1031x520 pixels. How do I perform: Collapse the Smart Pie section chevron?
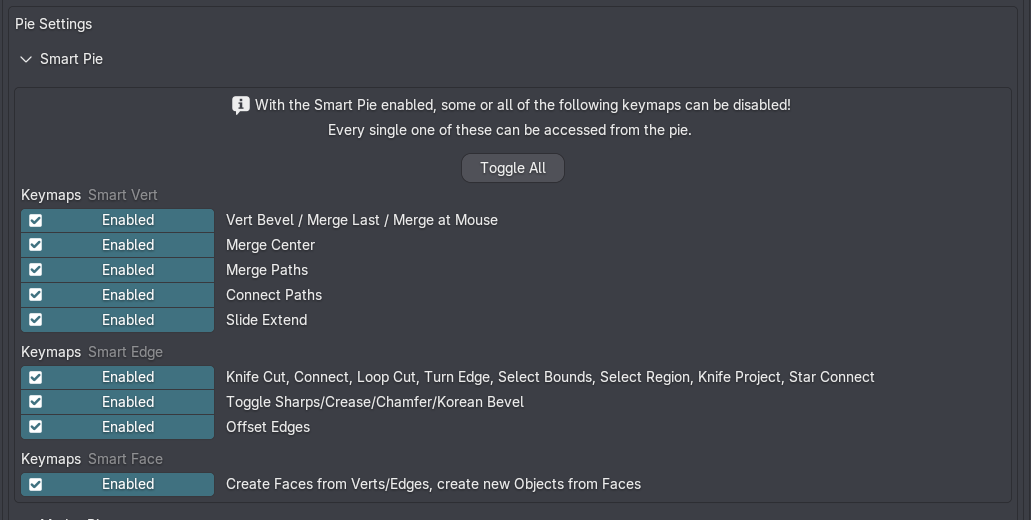(x=26, y=59)
